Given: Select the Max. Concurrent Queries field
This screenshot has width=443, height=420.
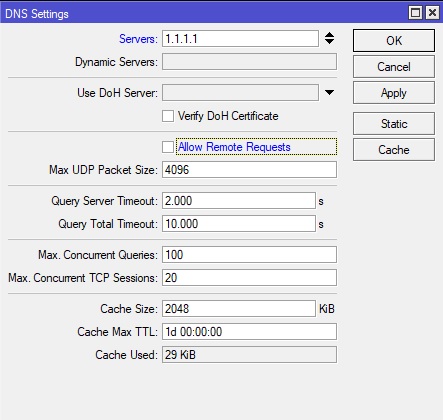Looking at the screenshot, I should [x=249, y=255].
